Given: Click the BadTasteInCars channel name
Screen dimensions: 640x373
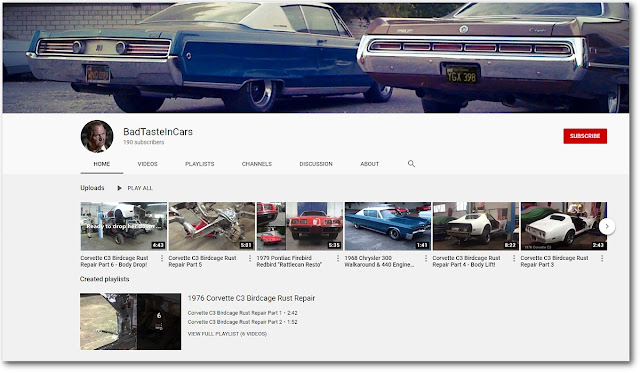Looking at the screenshot, I should [x=158, y=132].
